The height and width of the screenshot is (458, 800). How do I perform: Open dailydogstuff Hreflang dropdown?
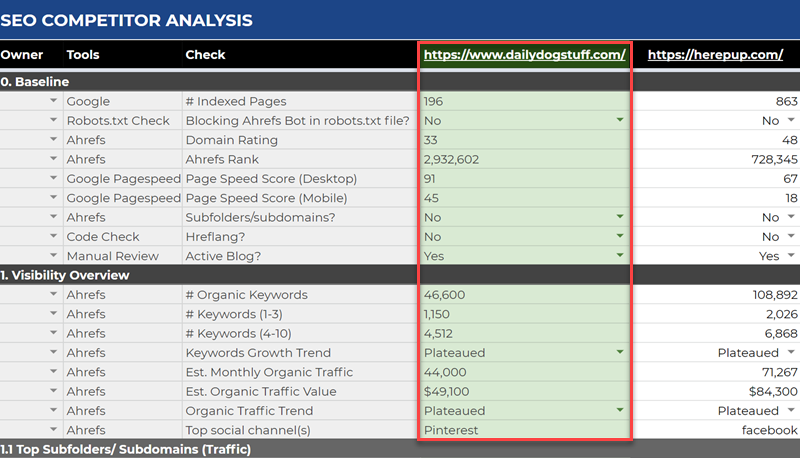[620, 237]
